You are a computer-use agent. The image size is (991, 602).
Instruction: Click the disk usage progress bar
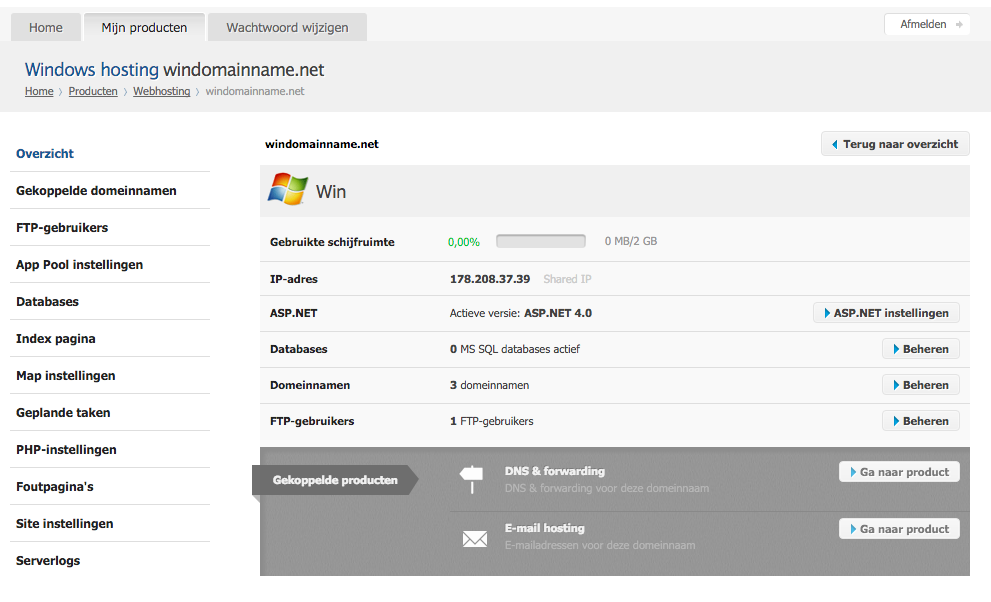coord(540,241)
